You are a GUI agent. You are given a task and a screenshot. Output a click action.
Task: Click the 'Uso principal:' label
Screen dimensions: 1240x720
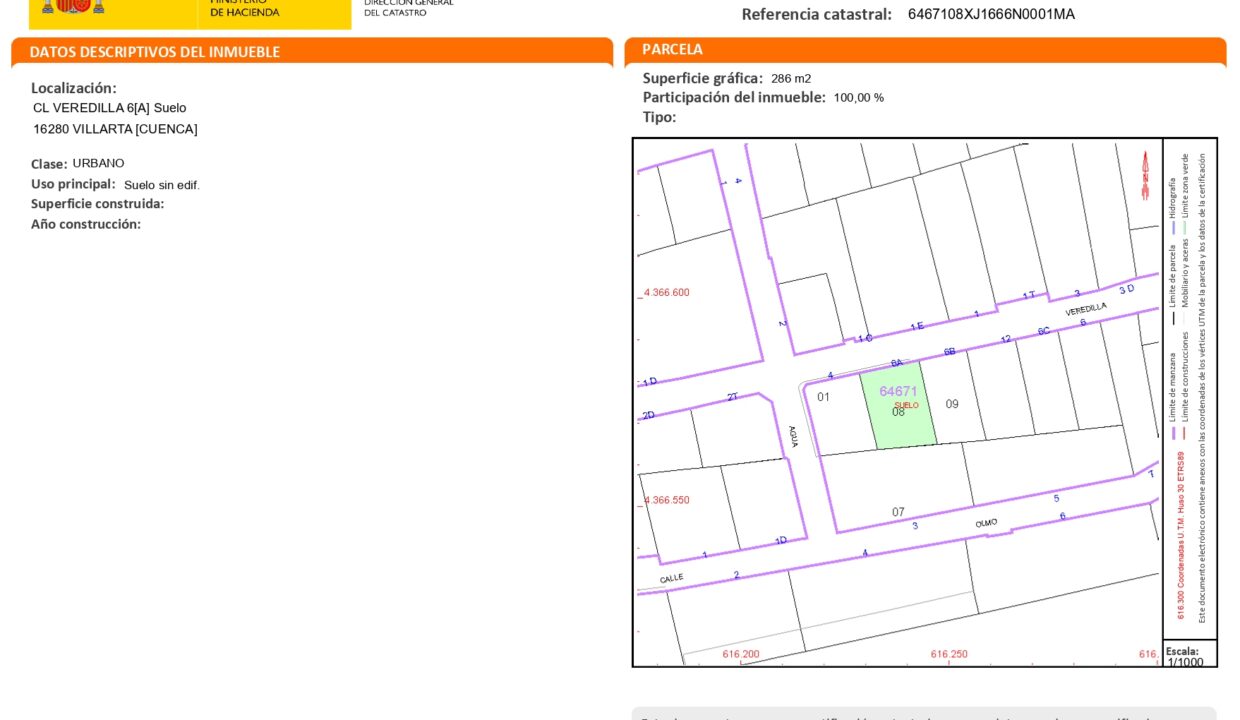[73, 184]
